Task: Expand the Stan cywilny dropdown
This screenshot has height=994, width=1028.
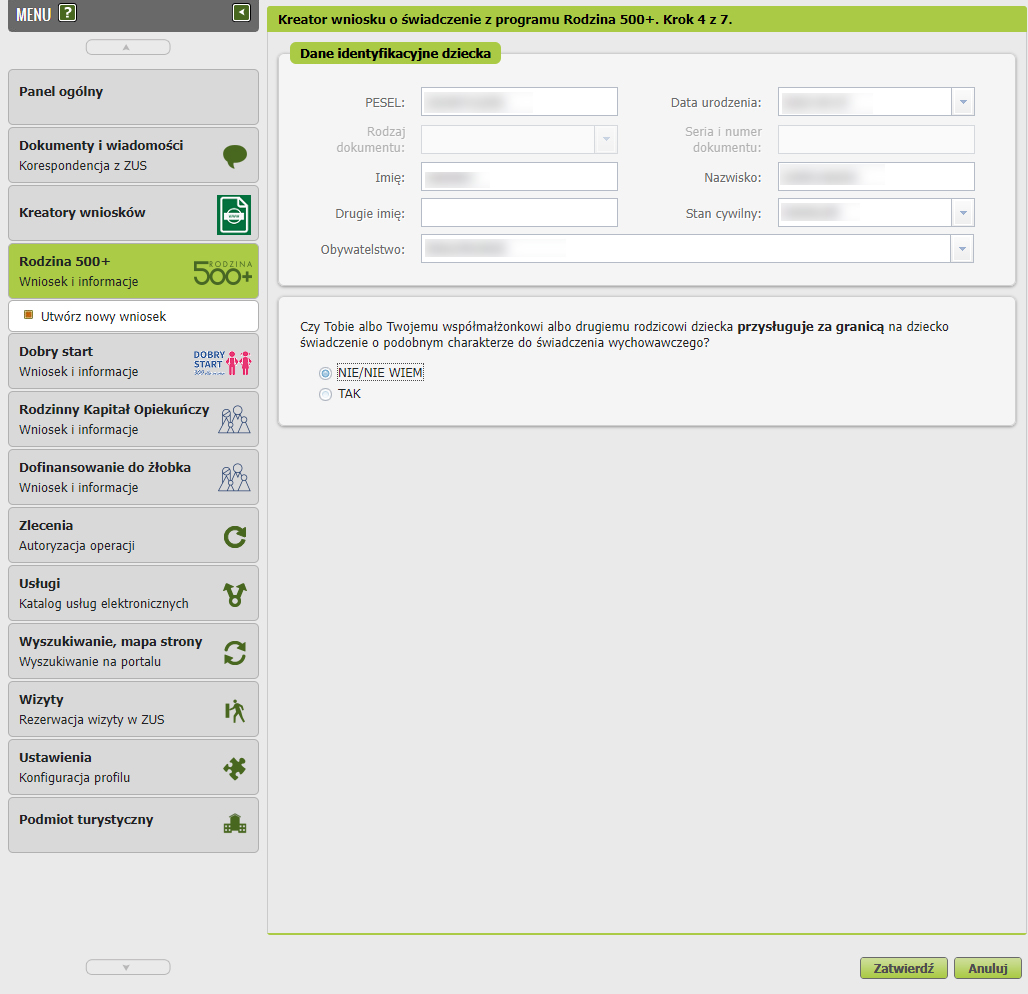Action: pyautogui.click(x=963, y=213)
